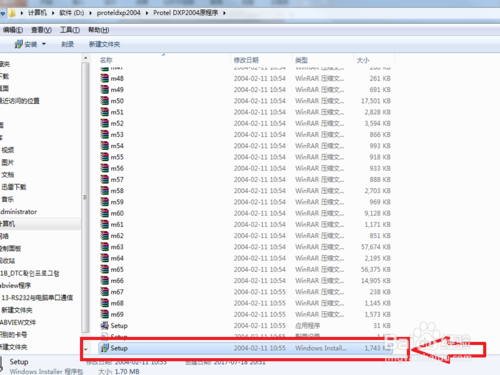Click the m58 WinRAR archive icon
500x375 pixels.
pos(105,191)
